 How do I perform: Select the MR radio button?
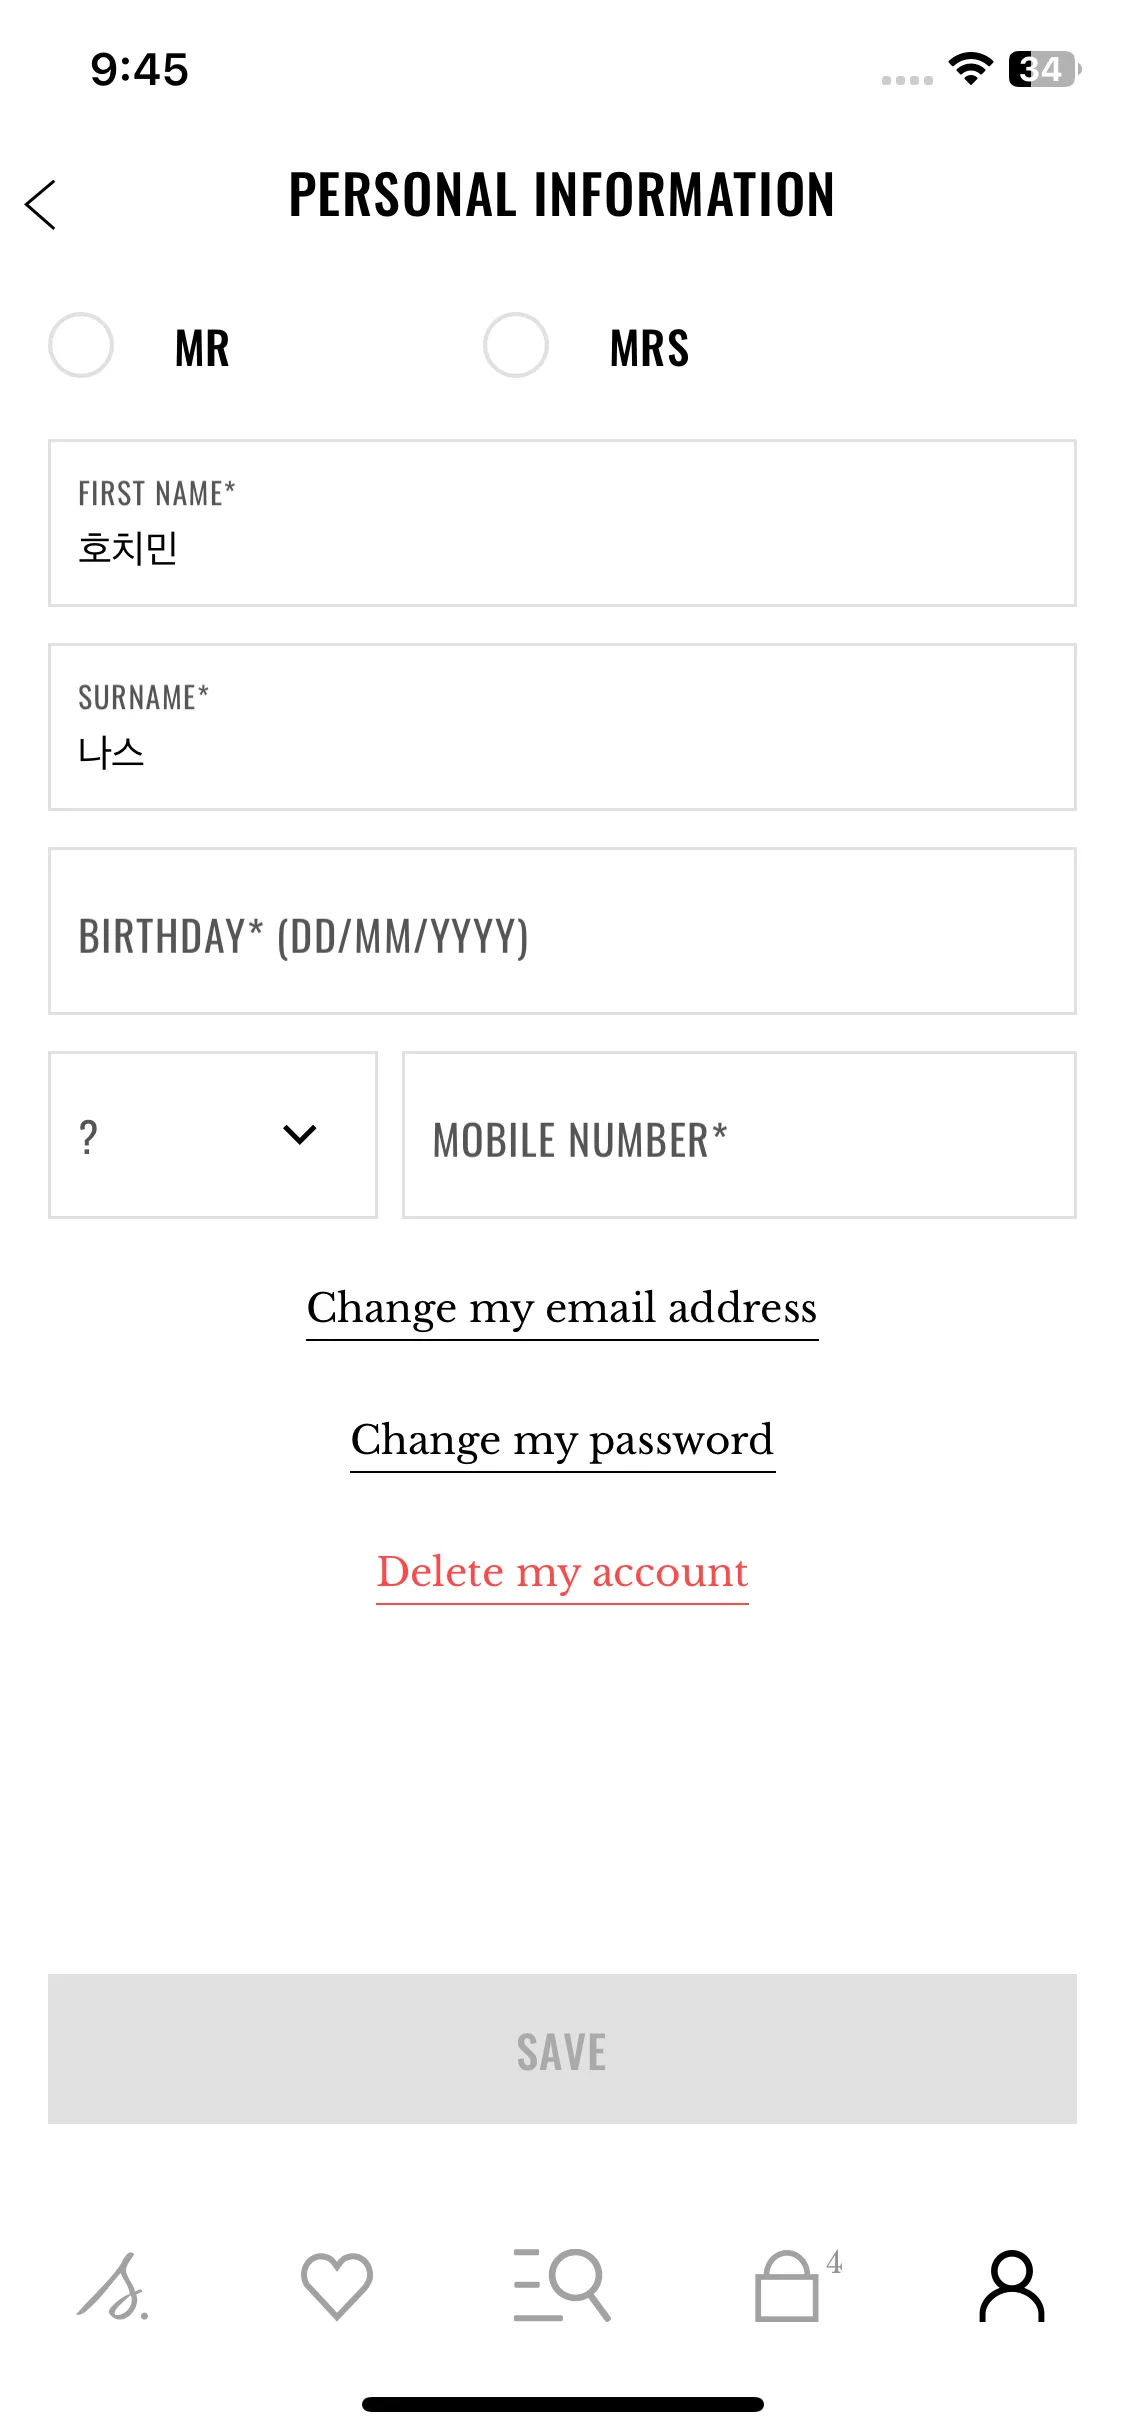[x=81, y=345]
